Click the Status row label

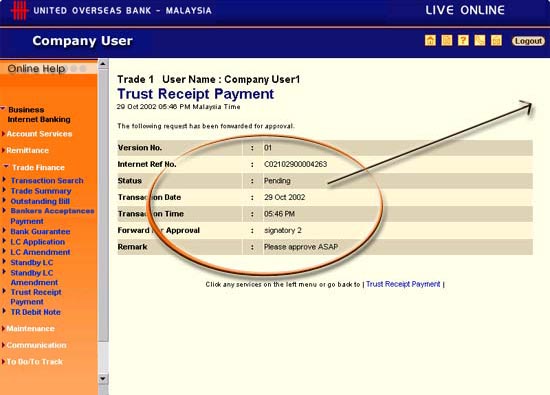[129, 181]
